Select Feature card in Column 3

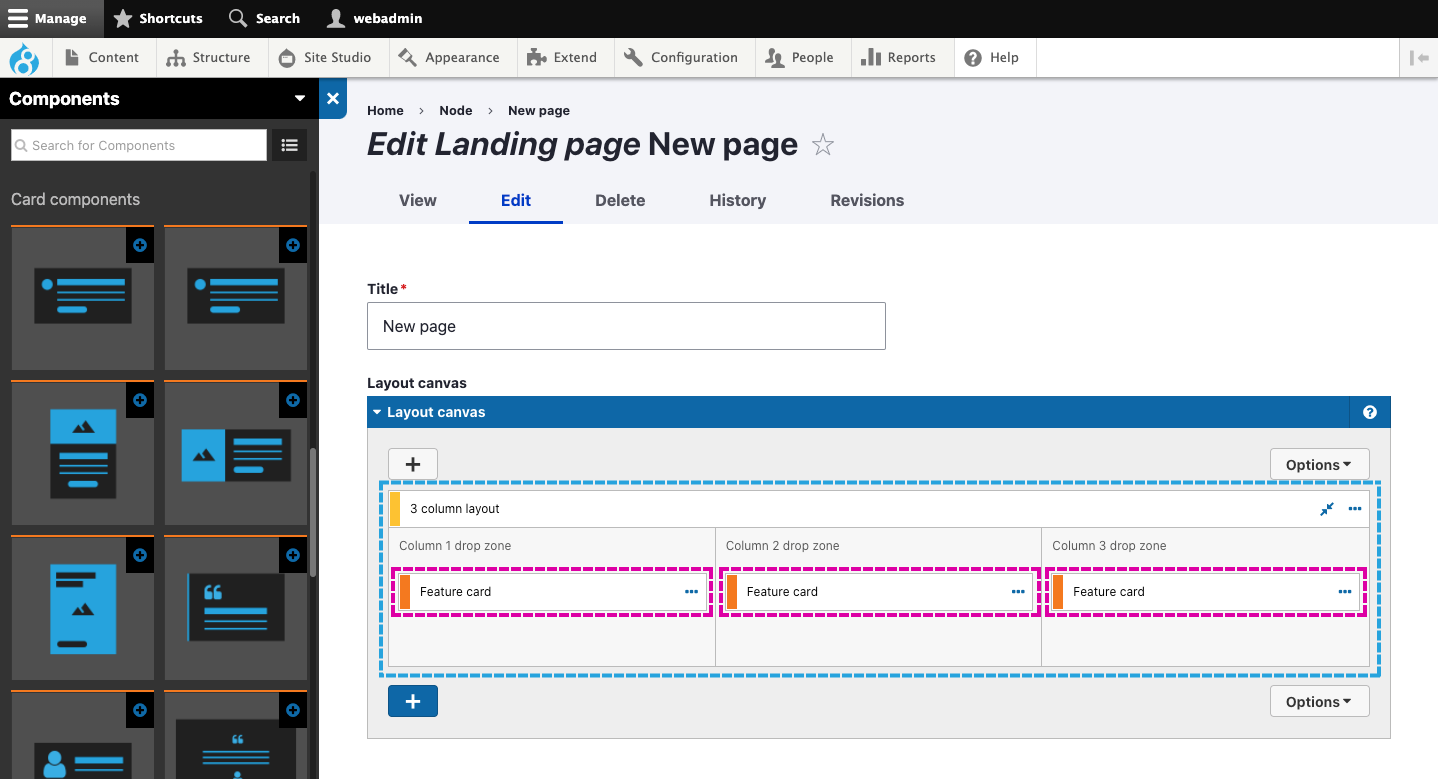[x=1205, y=592]
